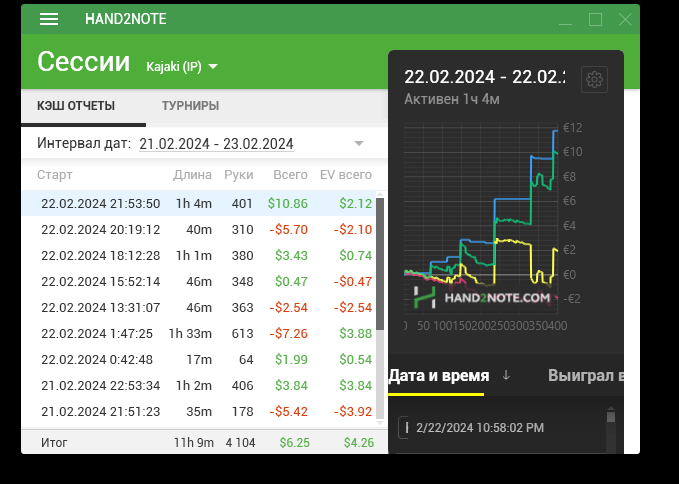This screenshot has height=484, width=679.
Task: Switch to ТУРНИРЫ tab
Action: [x=191, y=106]
